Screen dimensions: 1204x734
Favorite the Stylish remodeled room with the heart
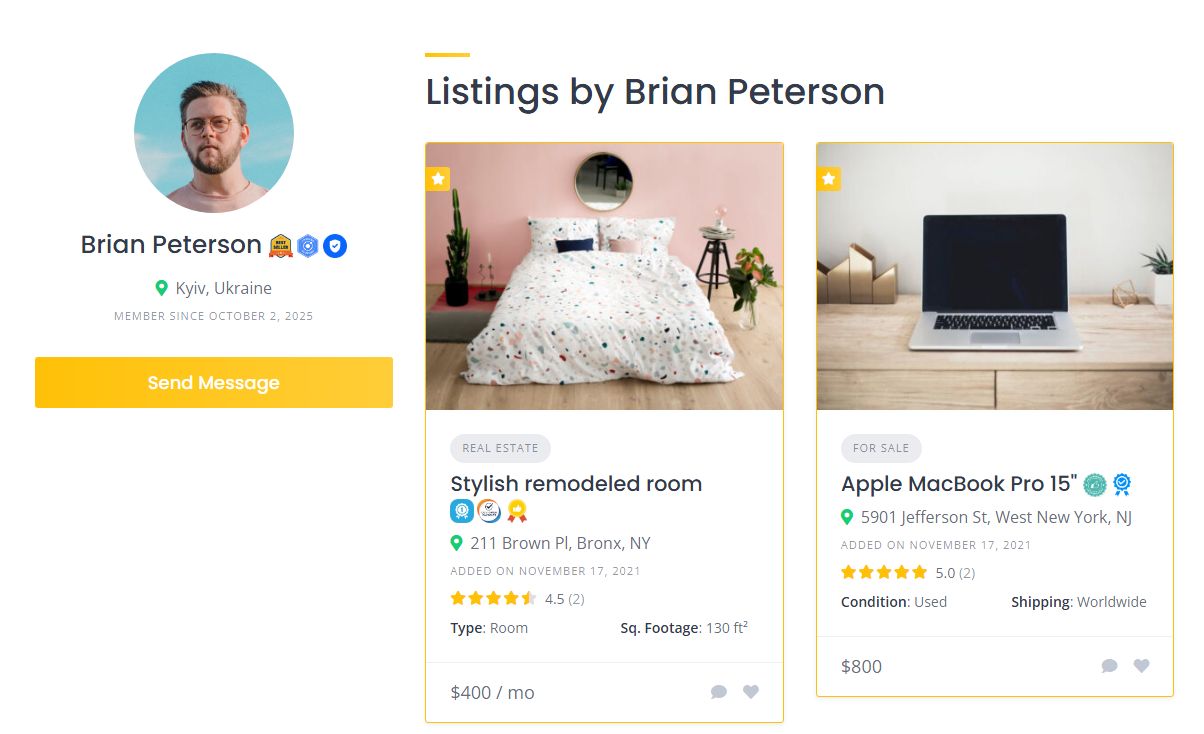751,692
